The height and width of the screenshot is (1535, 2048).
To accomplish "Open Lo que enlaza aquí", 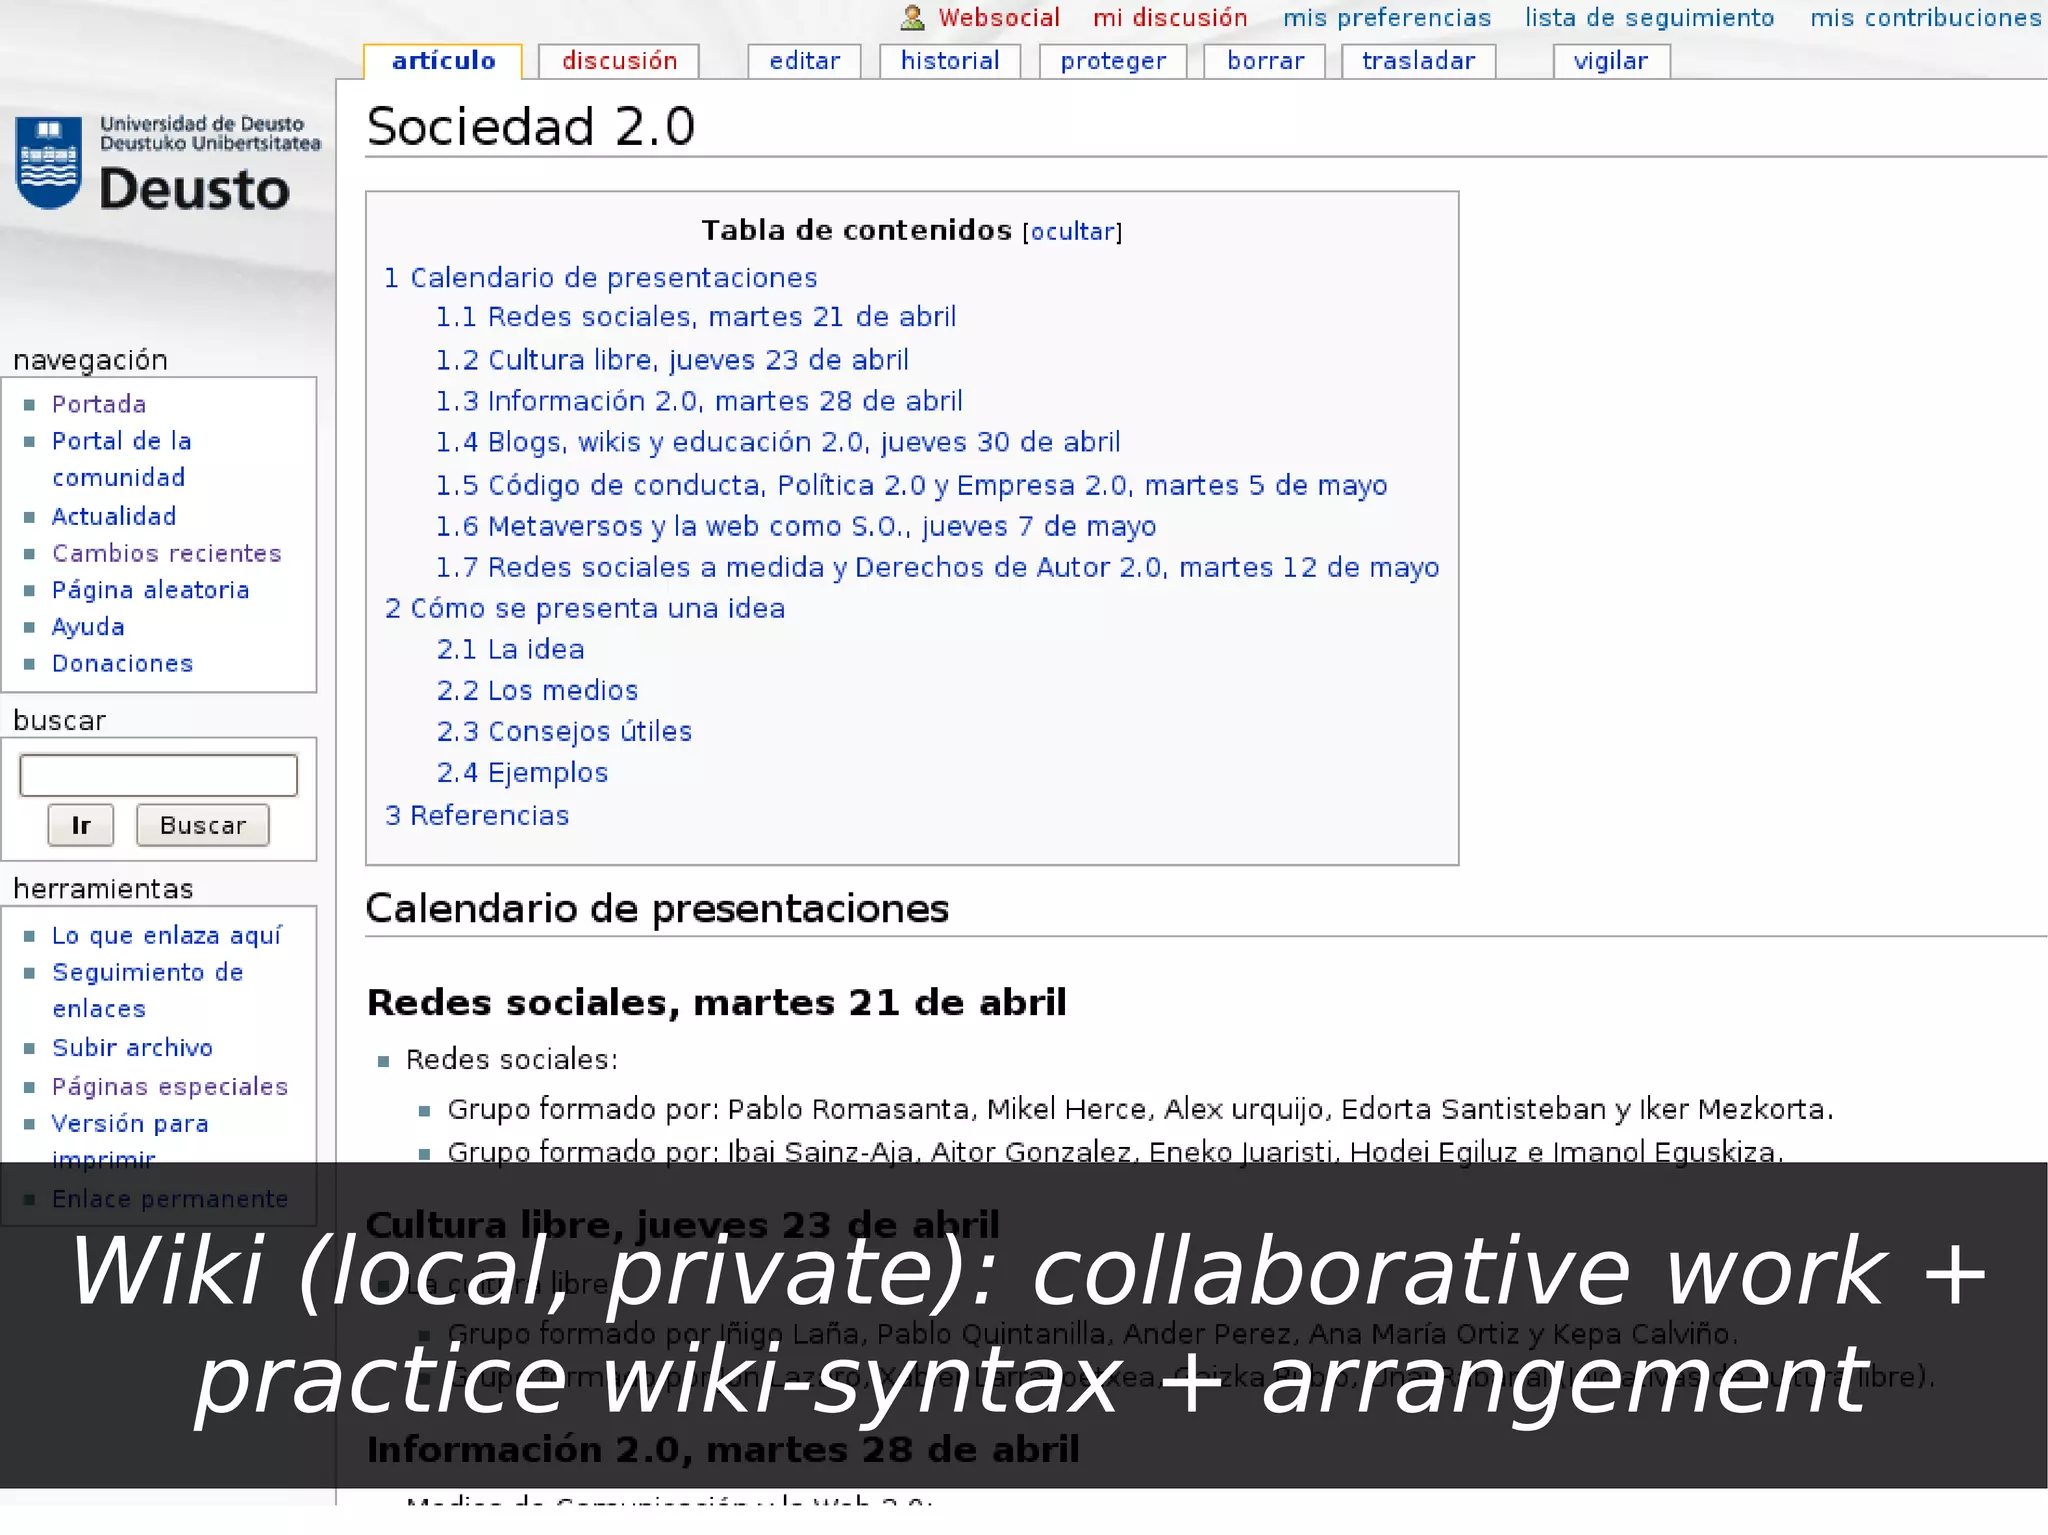I will pos(167,936).
